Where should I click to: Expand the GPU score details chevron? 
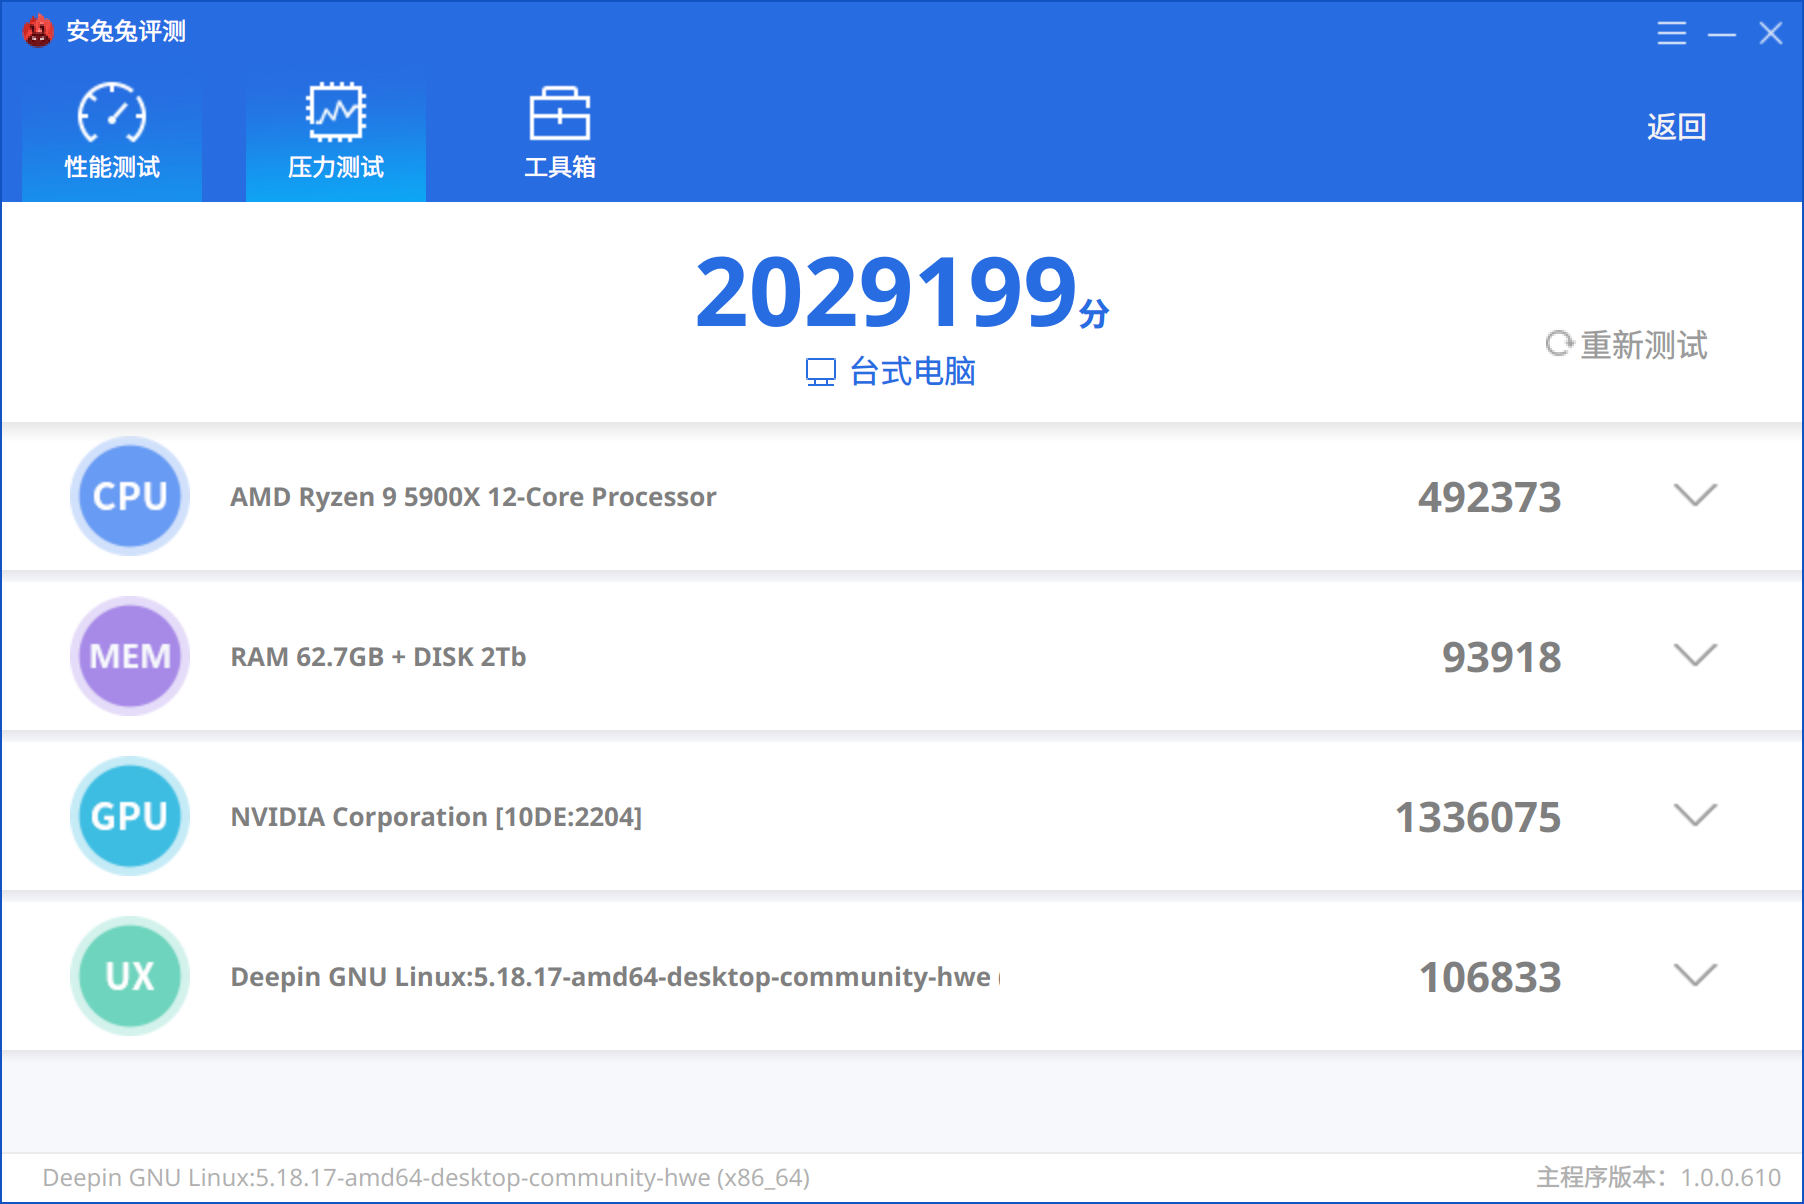pos(1695,815)
